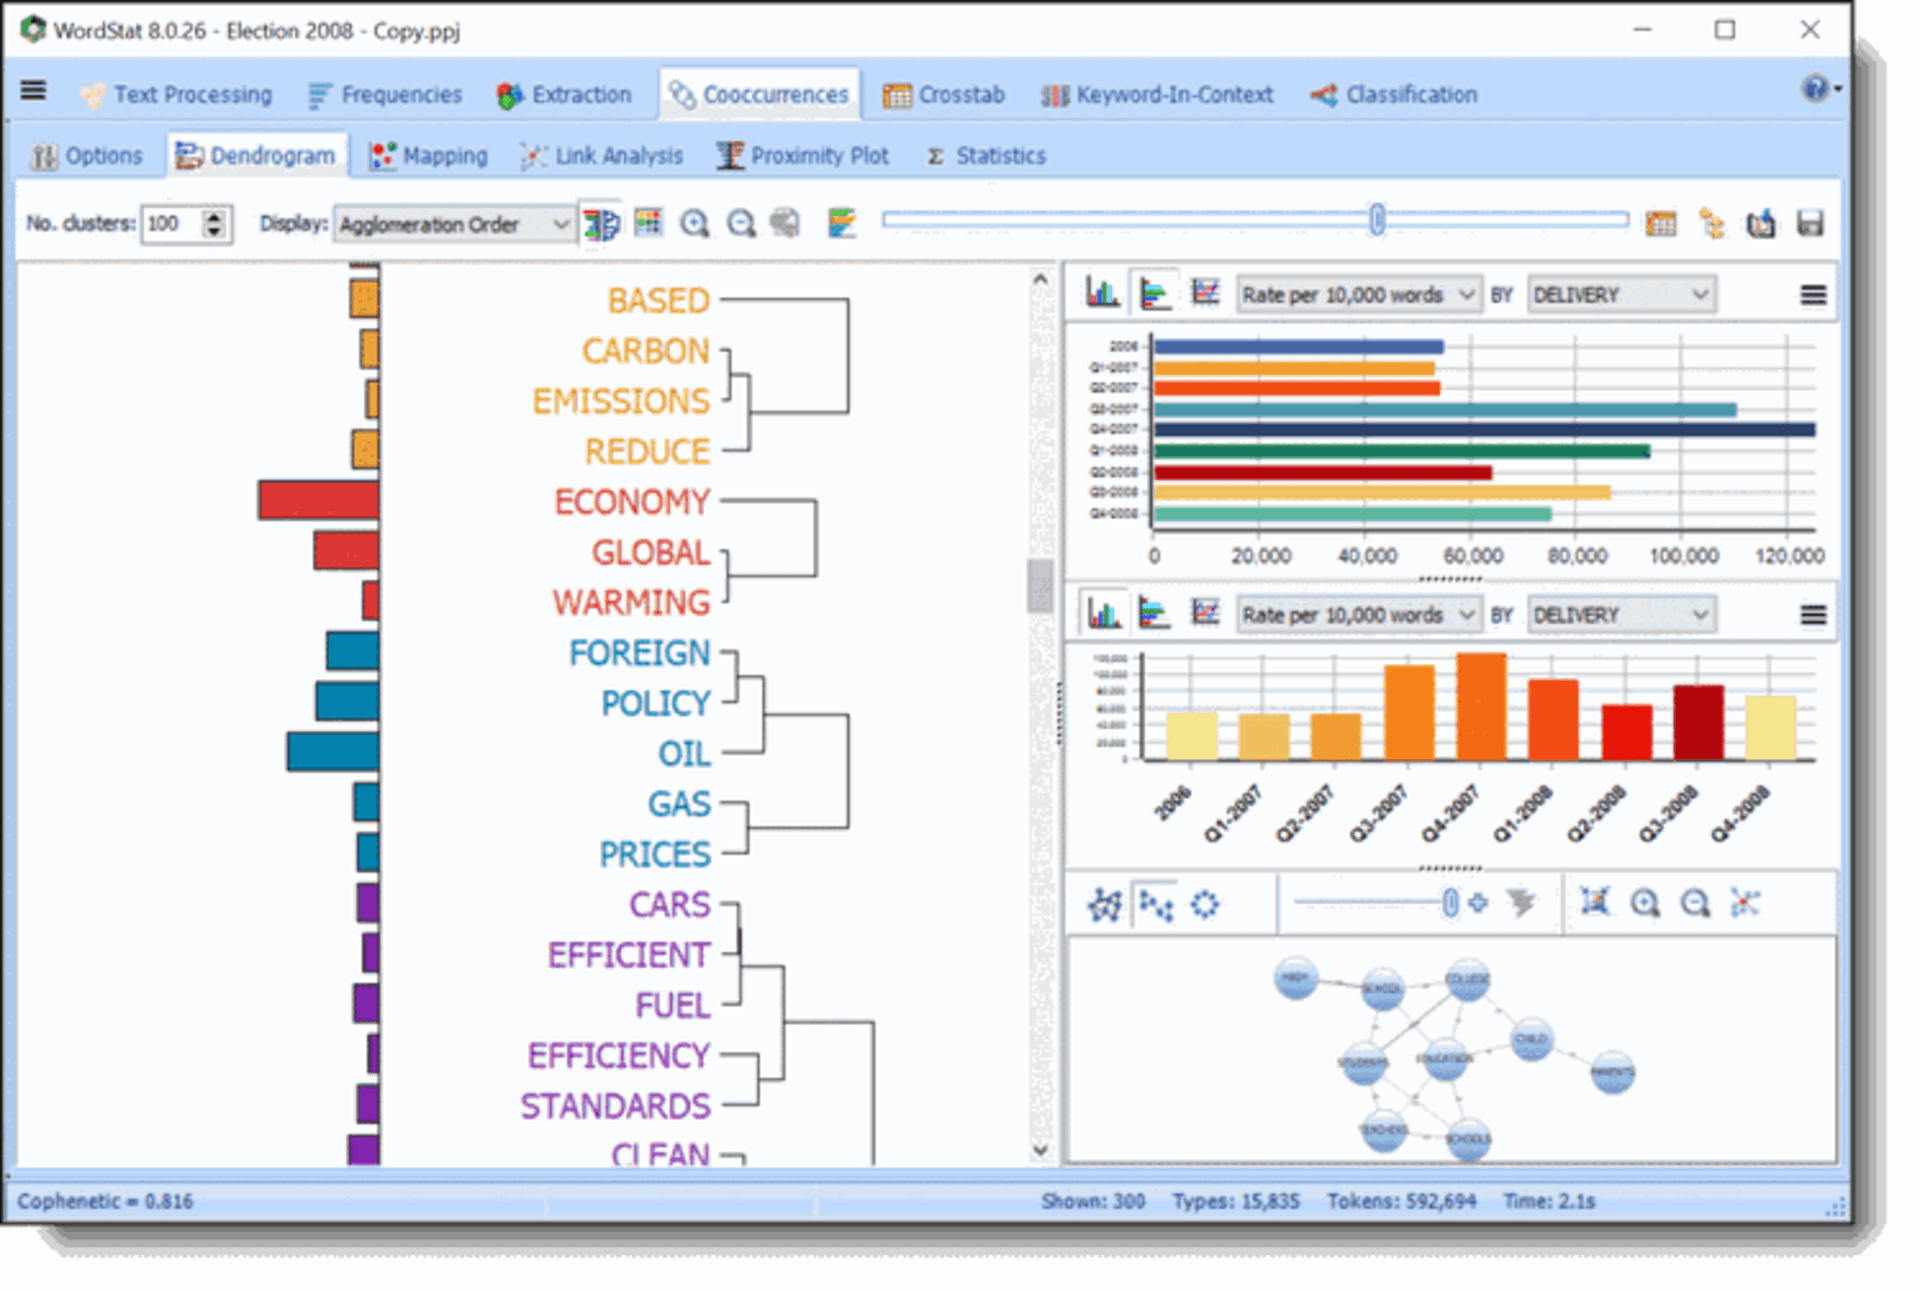
Task: Click the copy-to-clipboard icon near the save button
Action: (x=1759, y=224)
